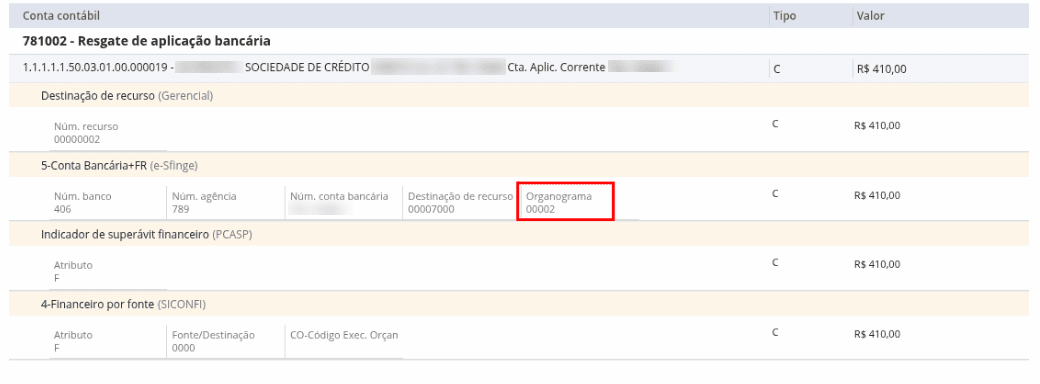Select "Indicador de superávit financeiro (PCASP)" section header
Image resolution: width=1040 pixels, height=384 pixels.
(147, 235)
